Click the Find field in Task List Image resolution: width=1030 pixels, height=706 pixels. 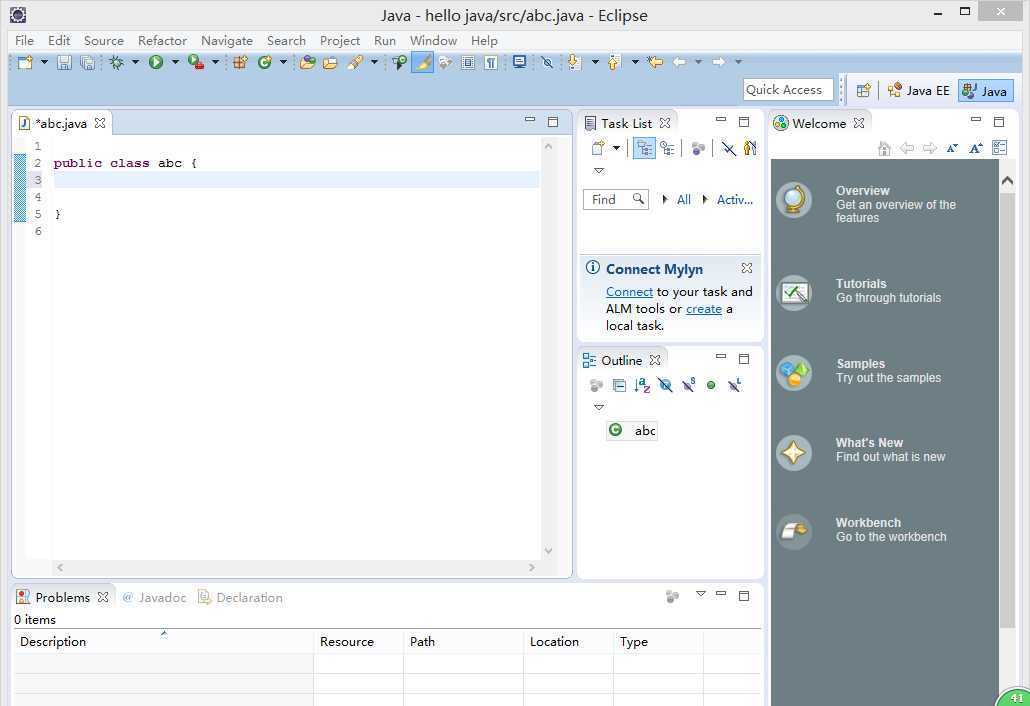(616, 200)
